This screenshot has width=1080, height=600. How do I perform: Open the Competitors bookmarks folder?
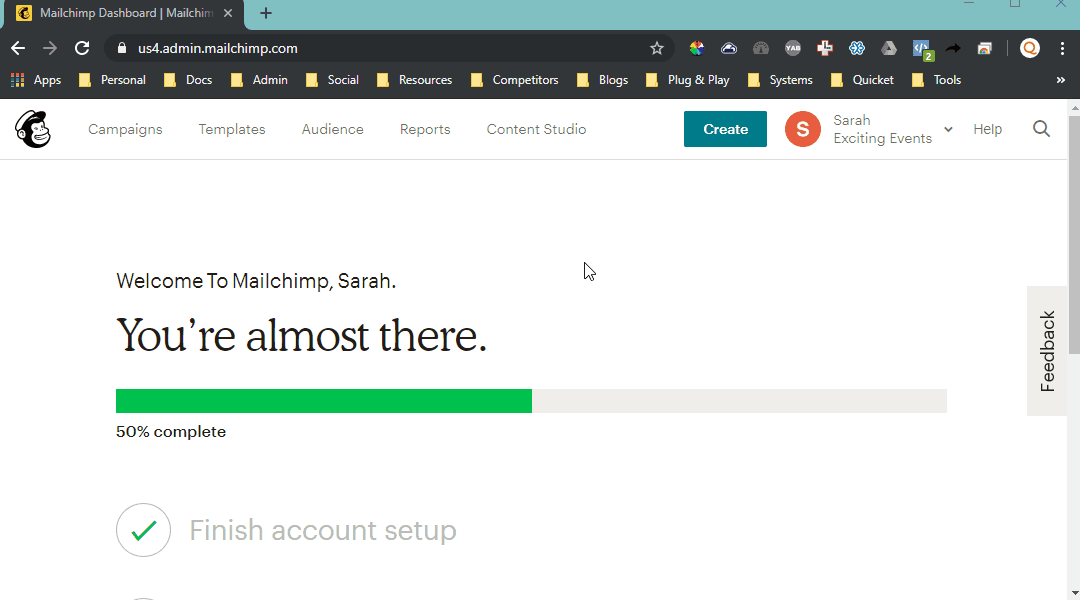click(x=515, y=80)
